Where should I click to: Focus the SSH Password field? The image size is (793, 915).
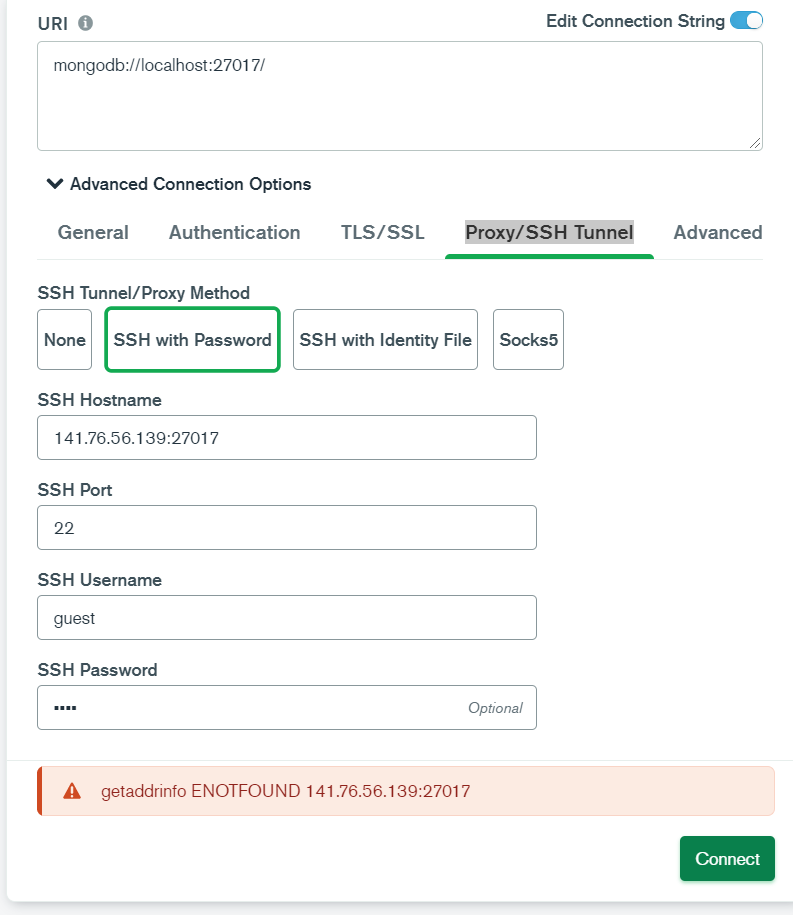pos(250,708)
